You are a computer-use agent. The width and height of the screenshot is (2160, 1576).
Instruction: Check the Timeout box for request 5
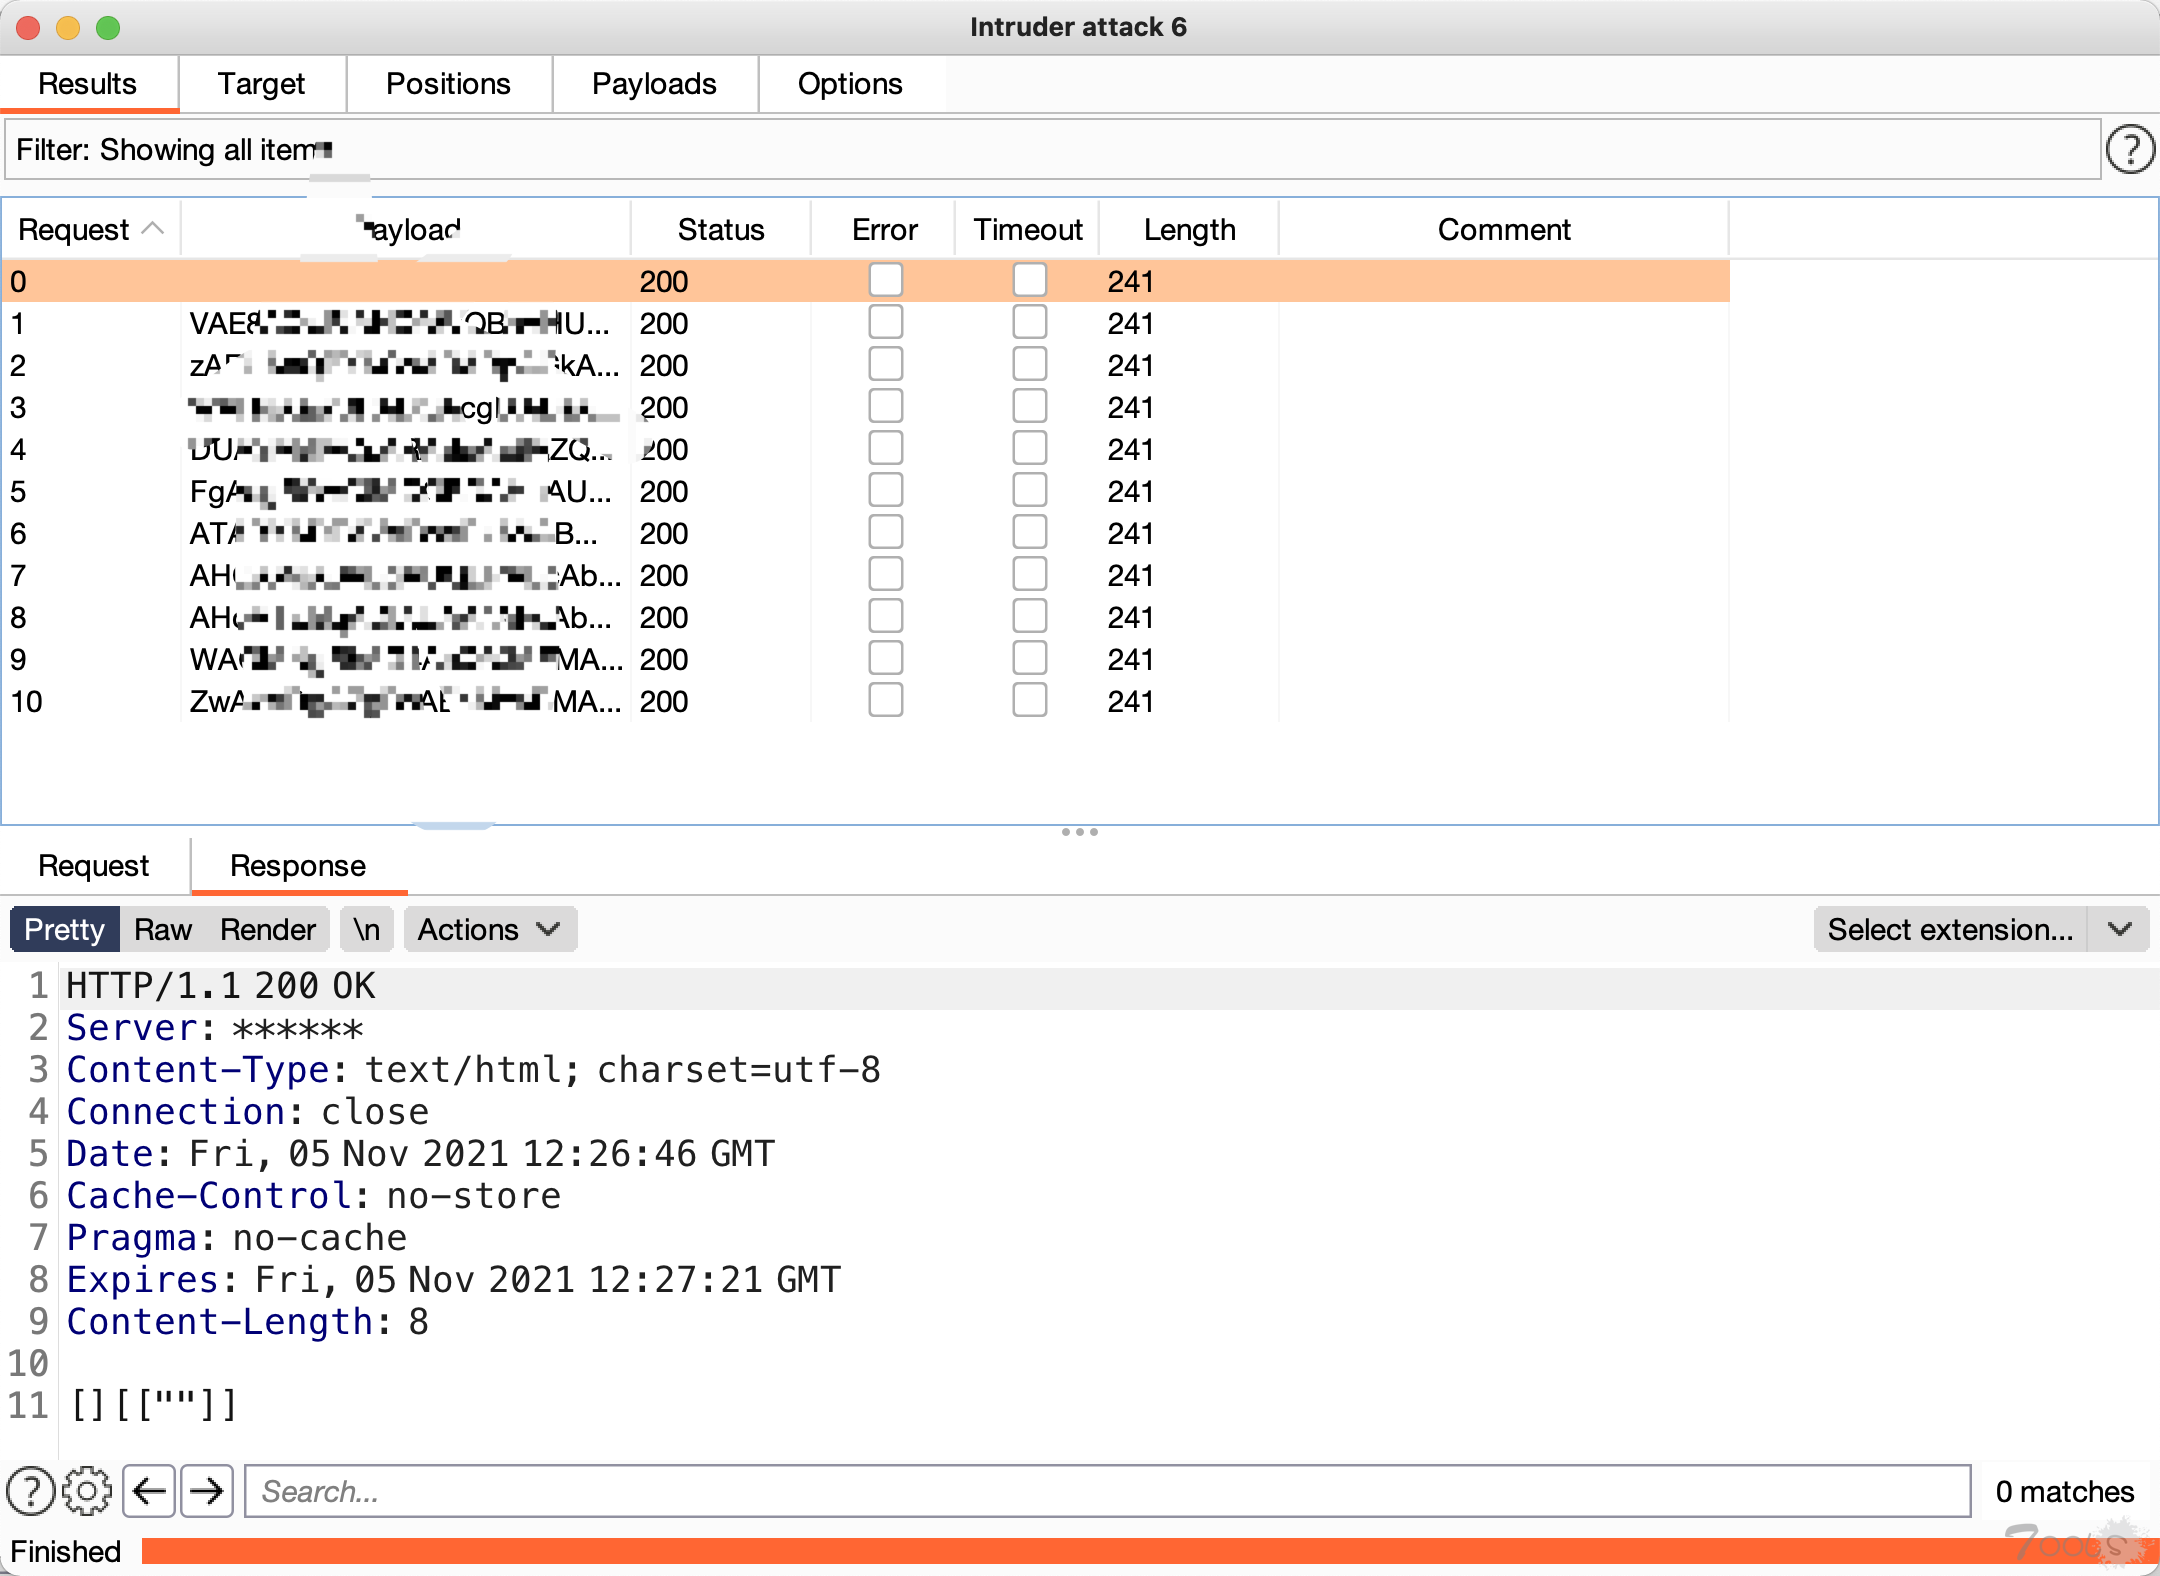pos(1029,491)
